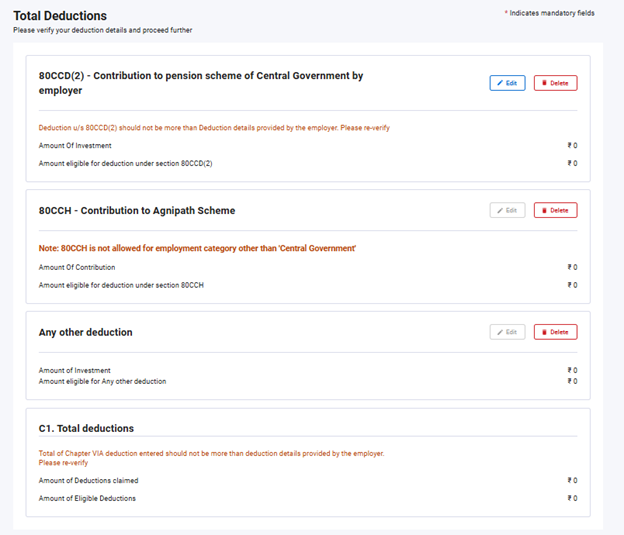Click 'Amount eligible for Any other deduction' label
Viewport: 624px width, 535px height.
(x=102, y=381)
